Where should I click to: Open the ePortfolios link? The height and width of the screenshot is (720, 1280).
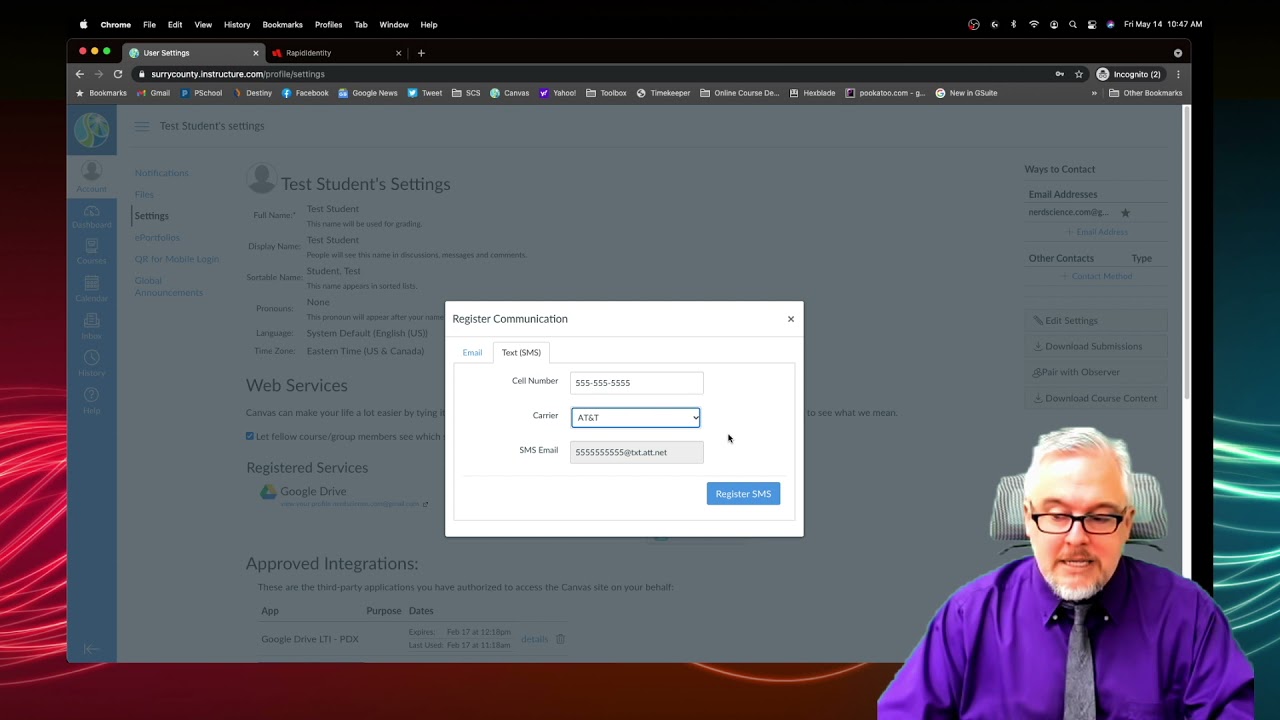point(157,238)
